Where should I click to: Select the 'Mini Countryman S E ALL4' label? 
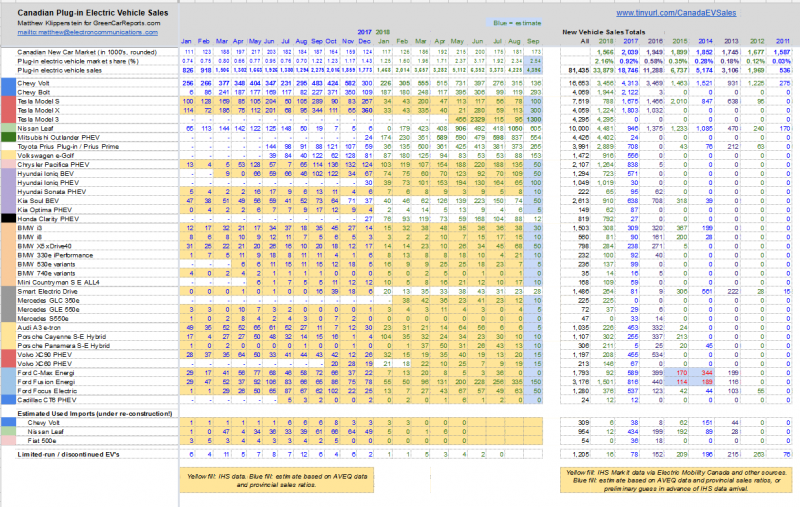coord(59,283)
